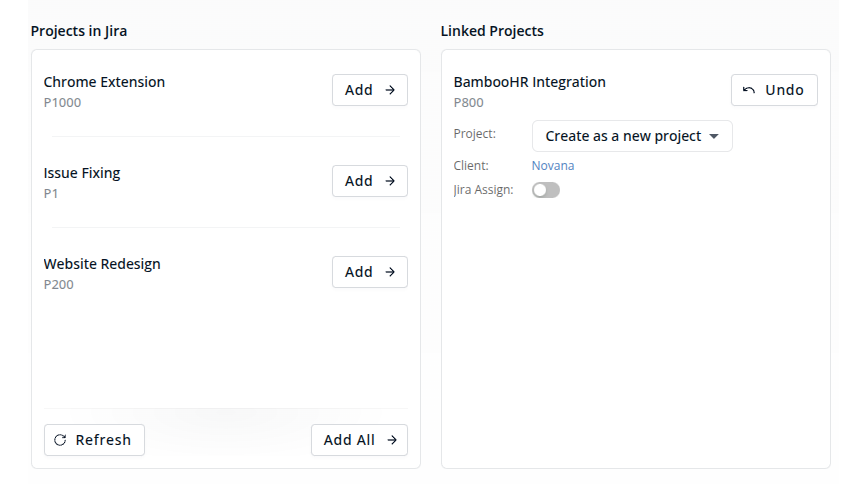
Task: Click the curved undo arrow icon
Action: pos(749,90)
